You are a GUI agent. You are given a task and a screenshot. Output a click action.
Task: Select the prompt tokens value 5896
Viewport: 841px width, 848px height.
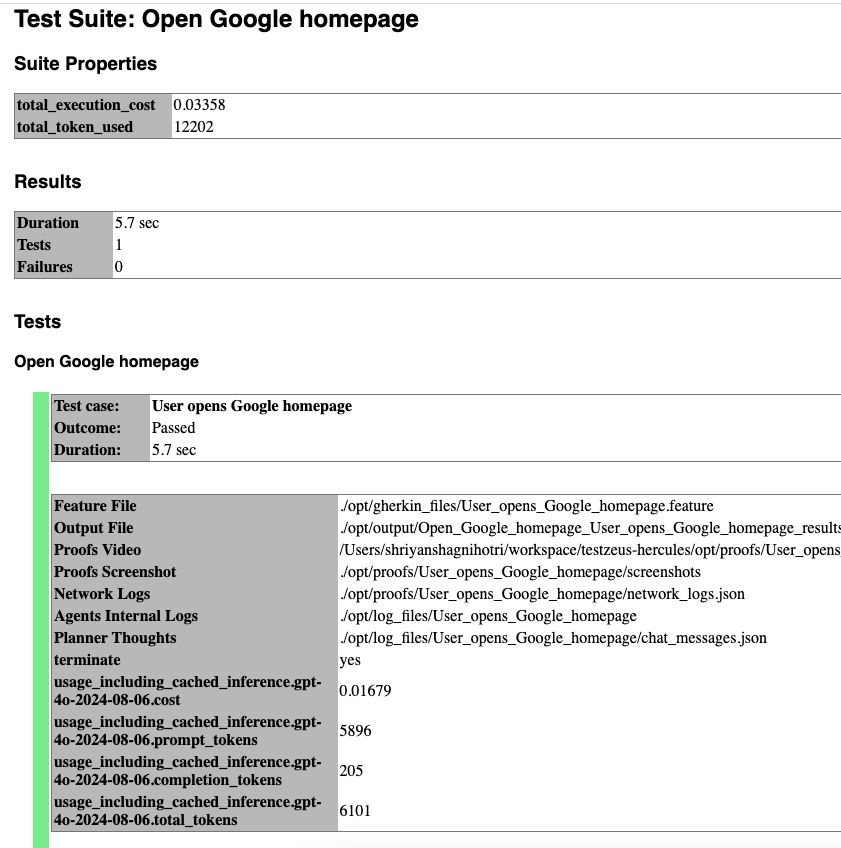coord(355,731)
